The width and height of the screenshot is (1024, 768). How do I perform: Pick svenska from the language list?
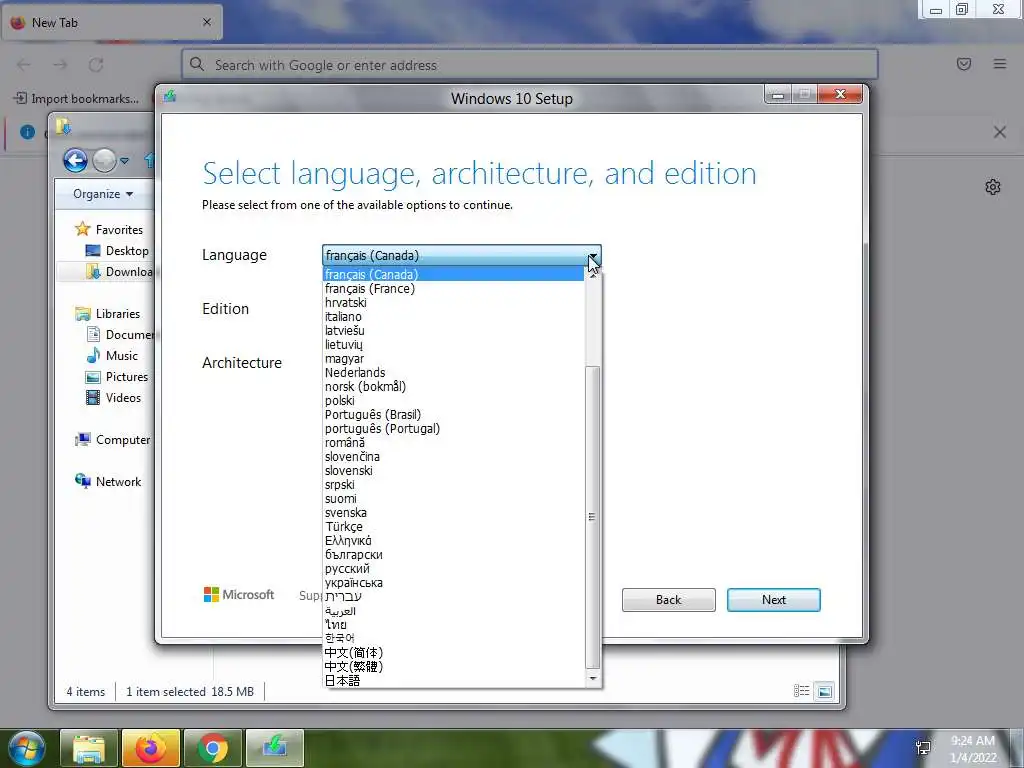pyautogui.click(x=454, y=513)
